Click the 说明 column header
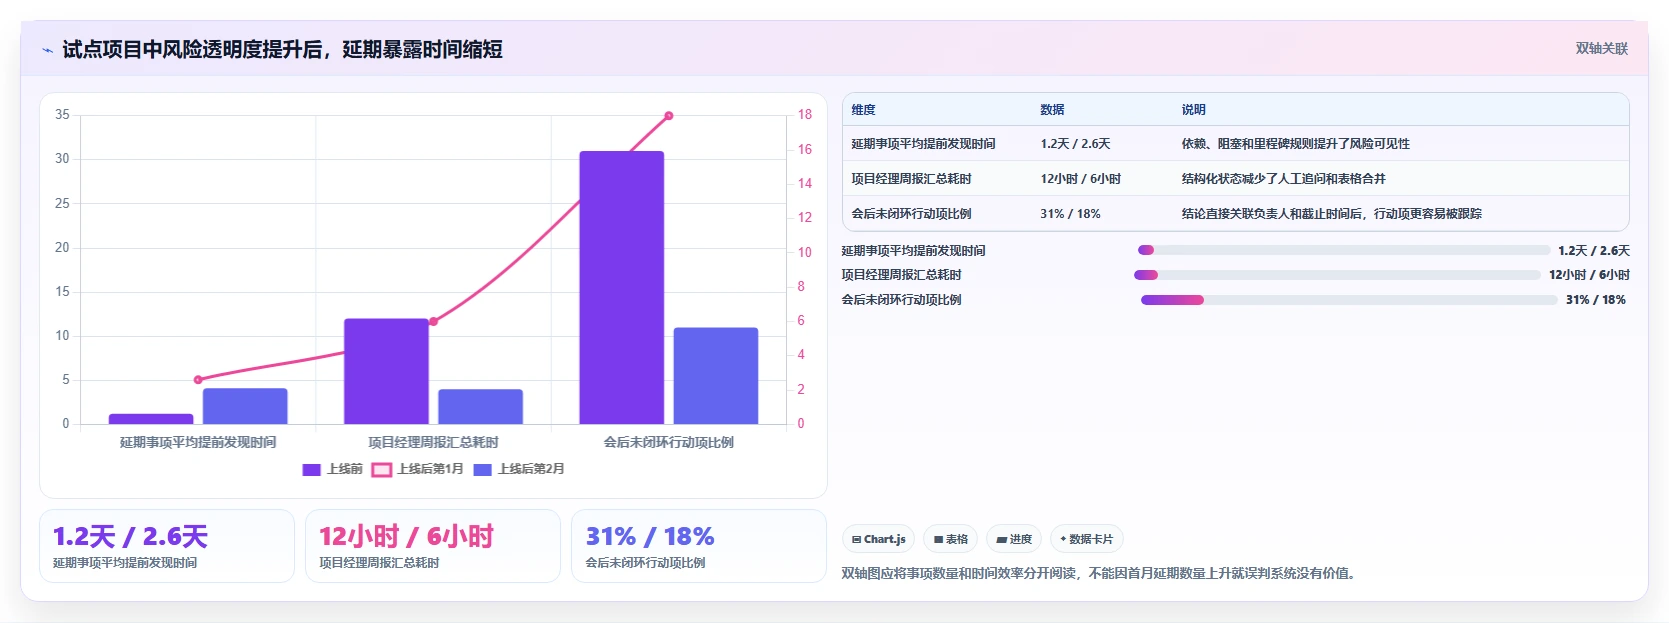 (1193, 110)
